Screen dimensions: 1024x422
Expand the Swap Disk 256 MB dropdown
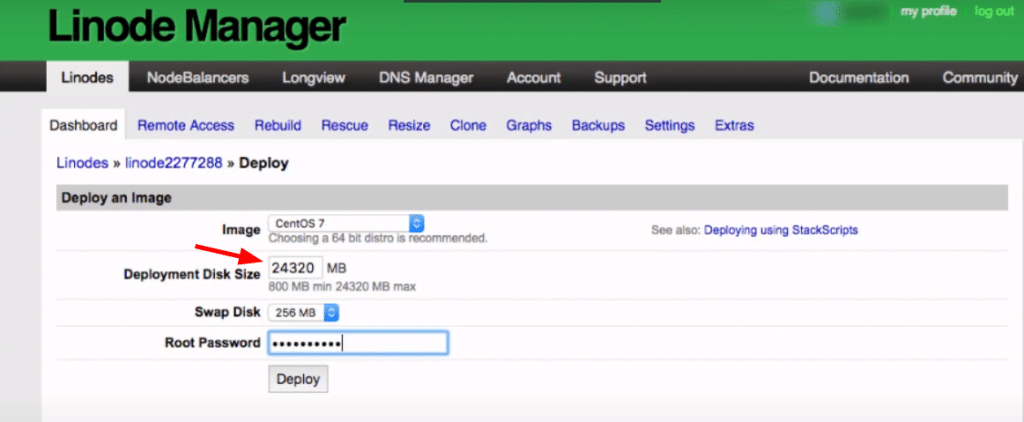(304, 313)
